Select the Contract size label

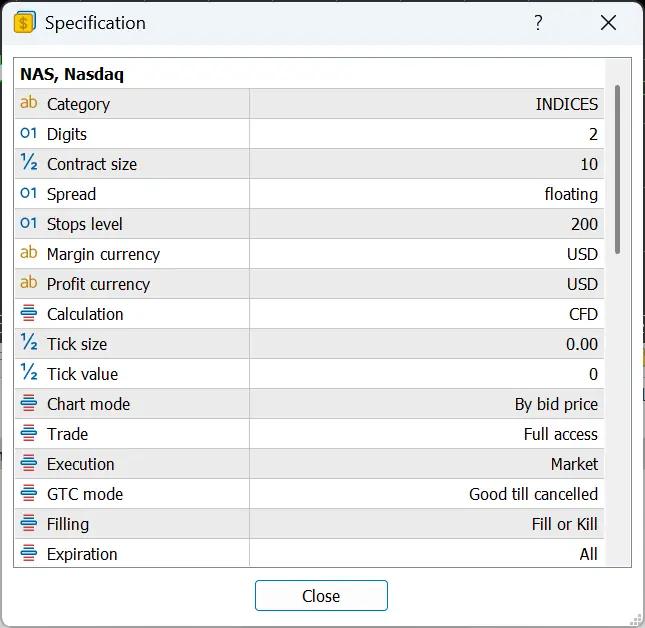tap(92, 165)
